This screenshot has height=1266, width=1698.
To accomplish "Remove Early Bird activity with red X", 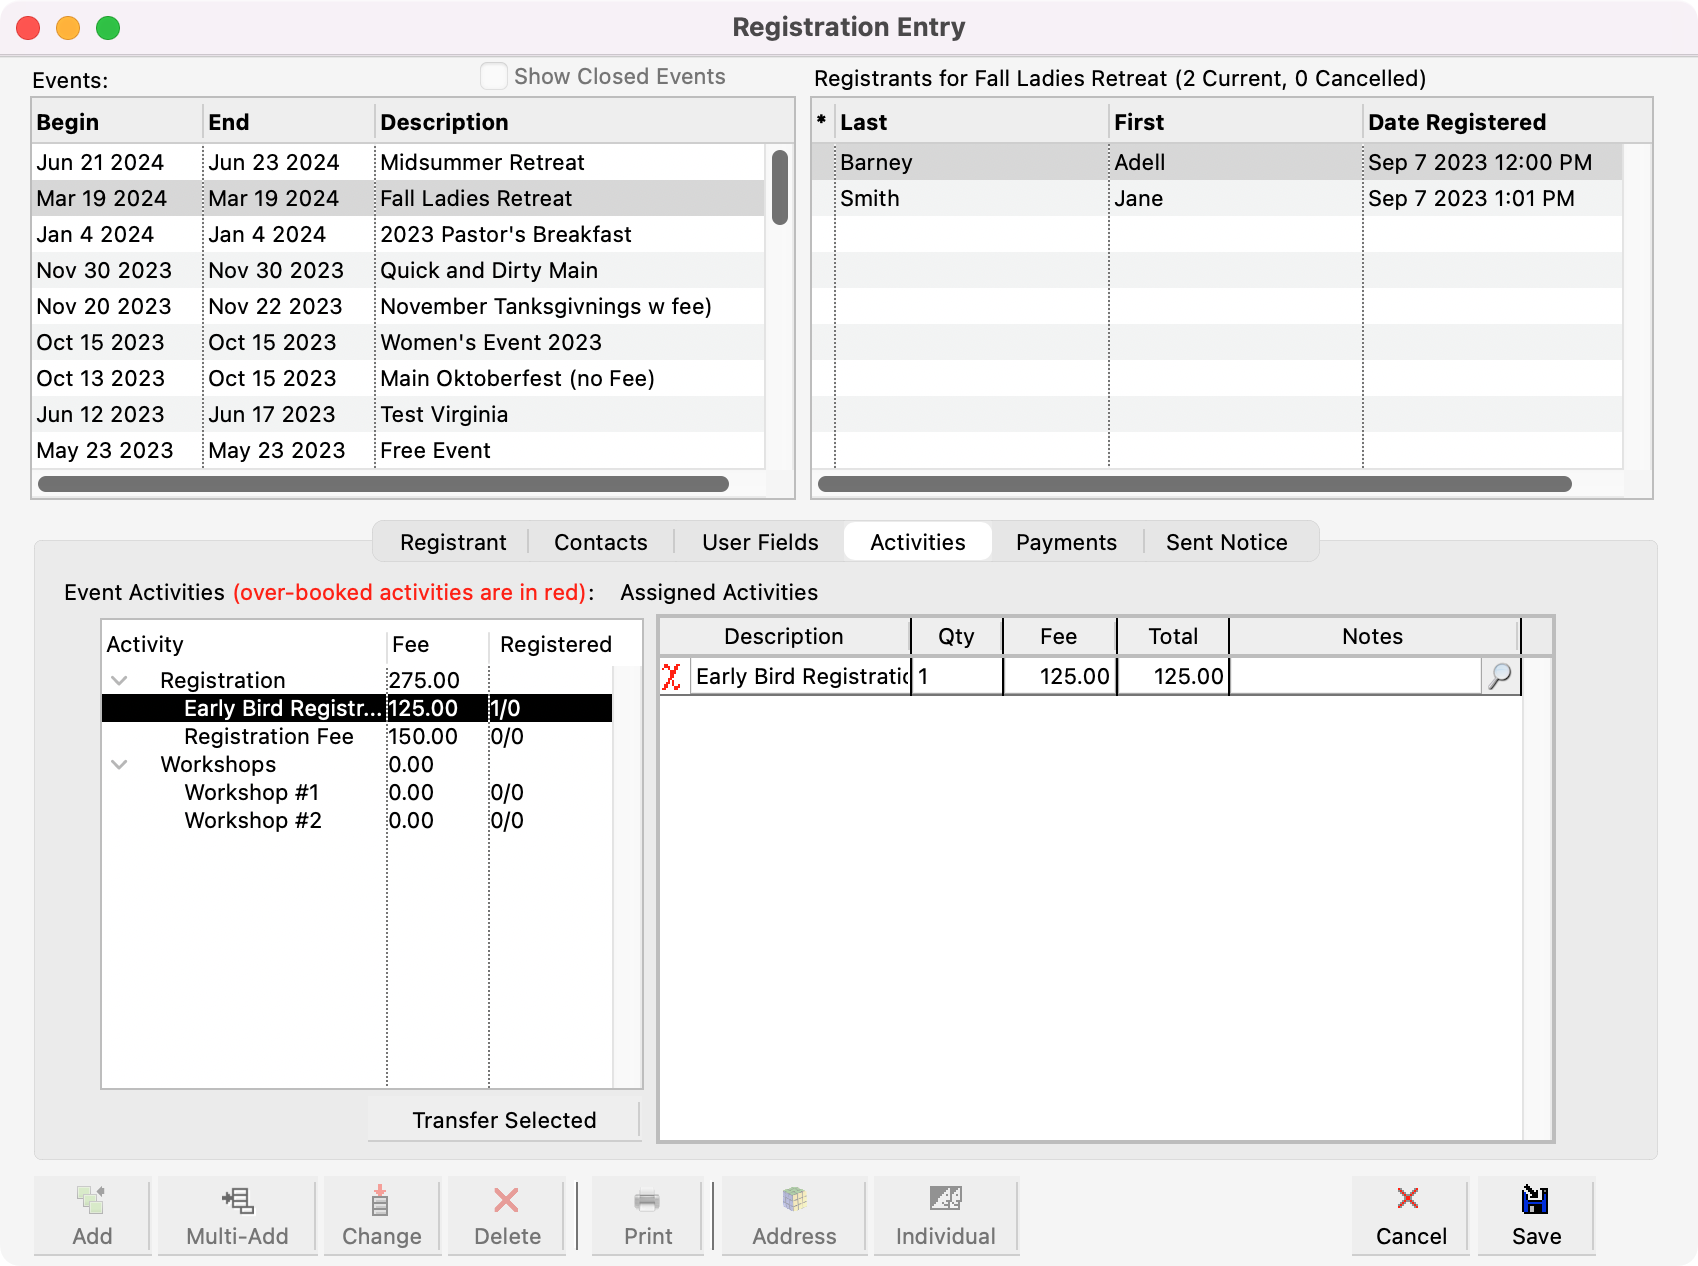I will click(x=672, y=677).
